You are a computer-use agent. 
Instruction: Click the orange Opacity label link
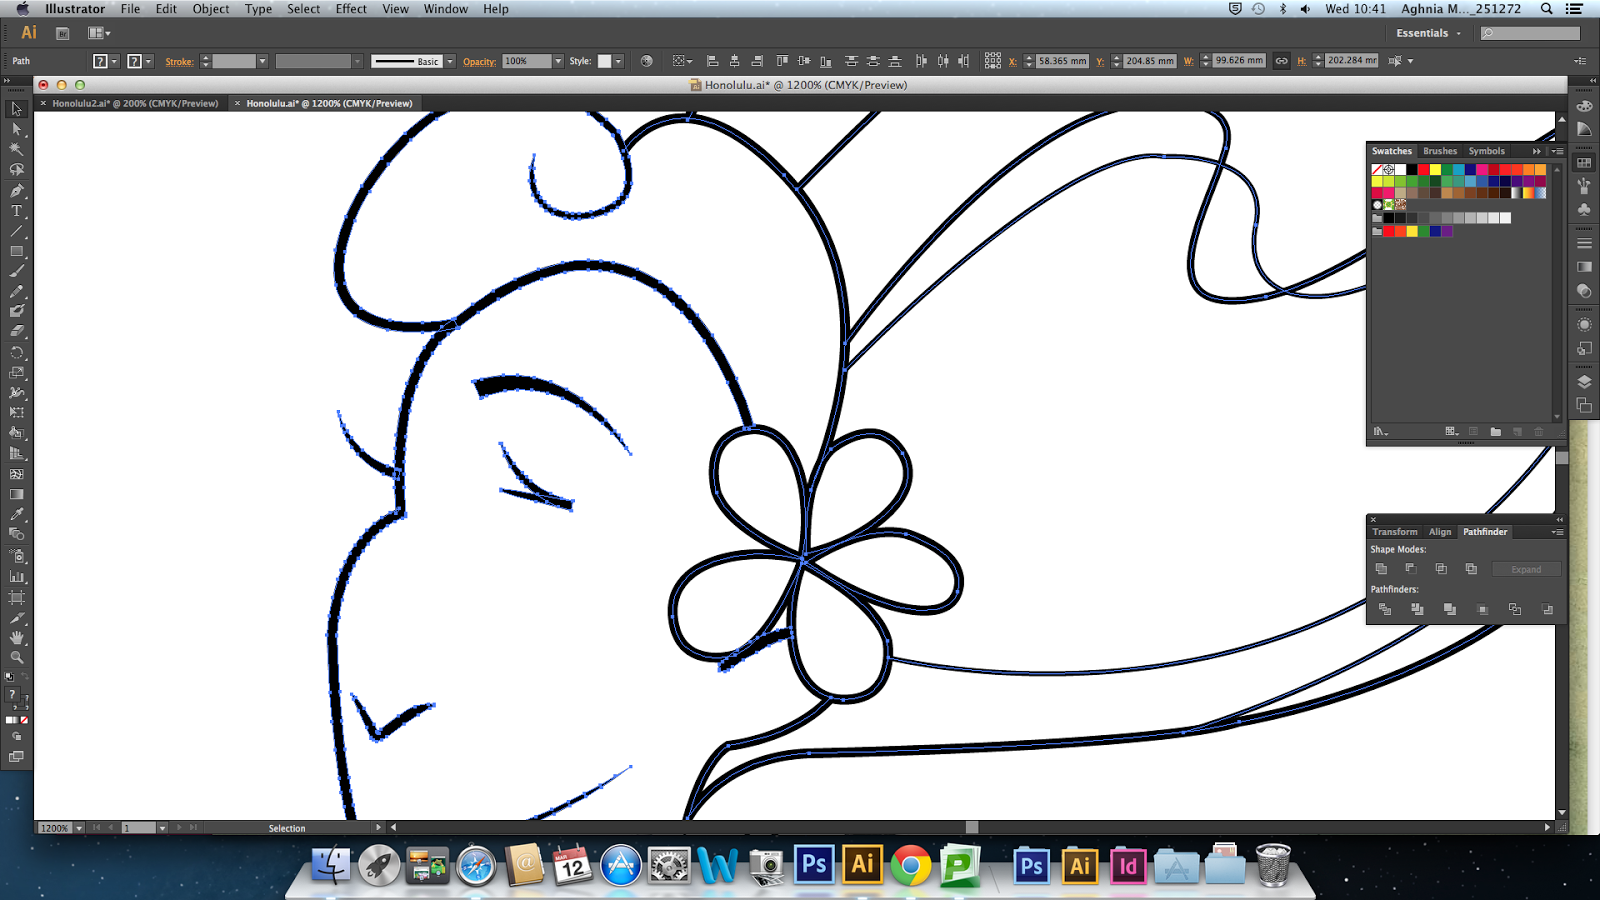[x=479, y=61]
